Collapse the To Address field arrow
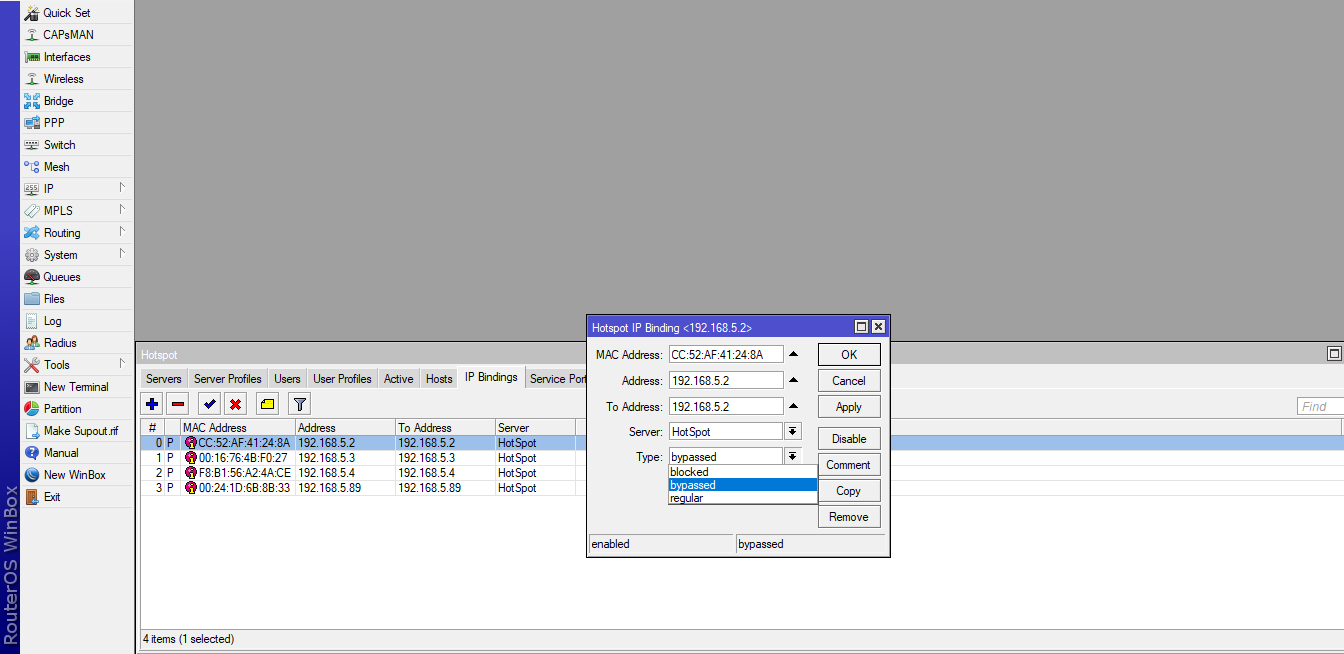This screenshot has height=654, width=1344. (793, 406)
